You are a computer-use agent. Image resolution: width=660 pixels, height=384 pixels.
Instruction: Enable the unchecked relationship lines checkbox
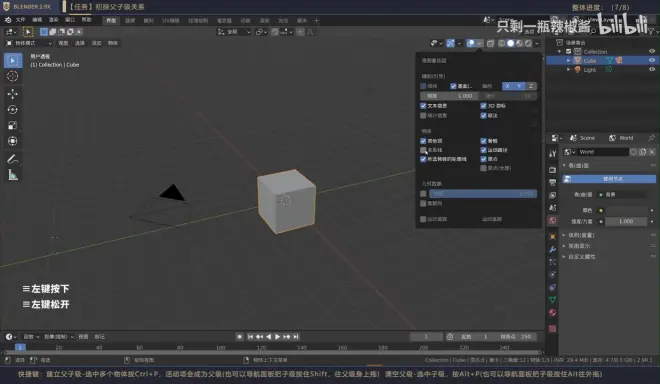(423, 150)
